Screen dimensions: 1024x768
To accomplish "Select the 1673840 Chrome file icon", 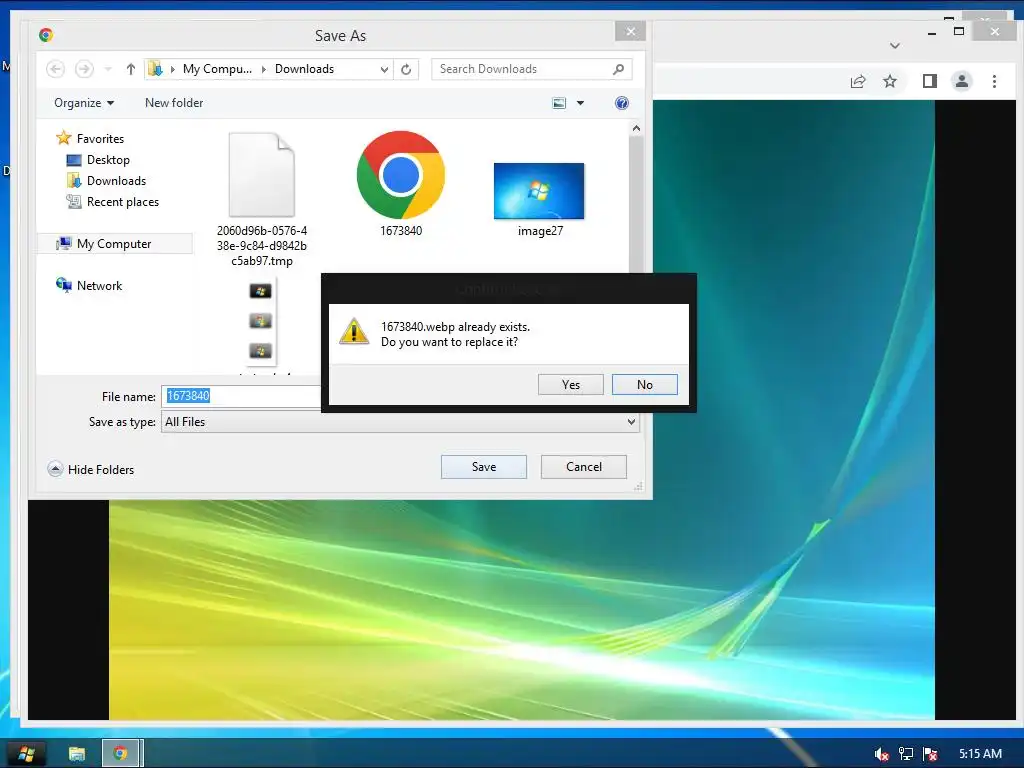I will (401, 175).
